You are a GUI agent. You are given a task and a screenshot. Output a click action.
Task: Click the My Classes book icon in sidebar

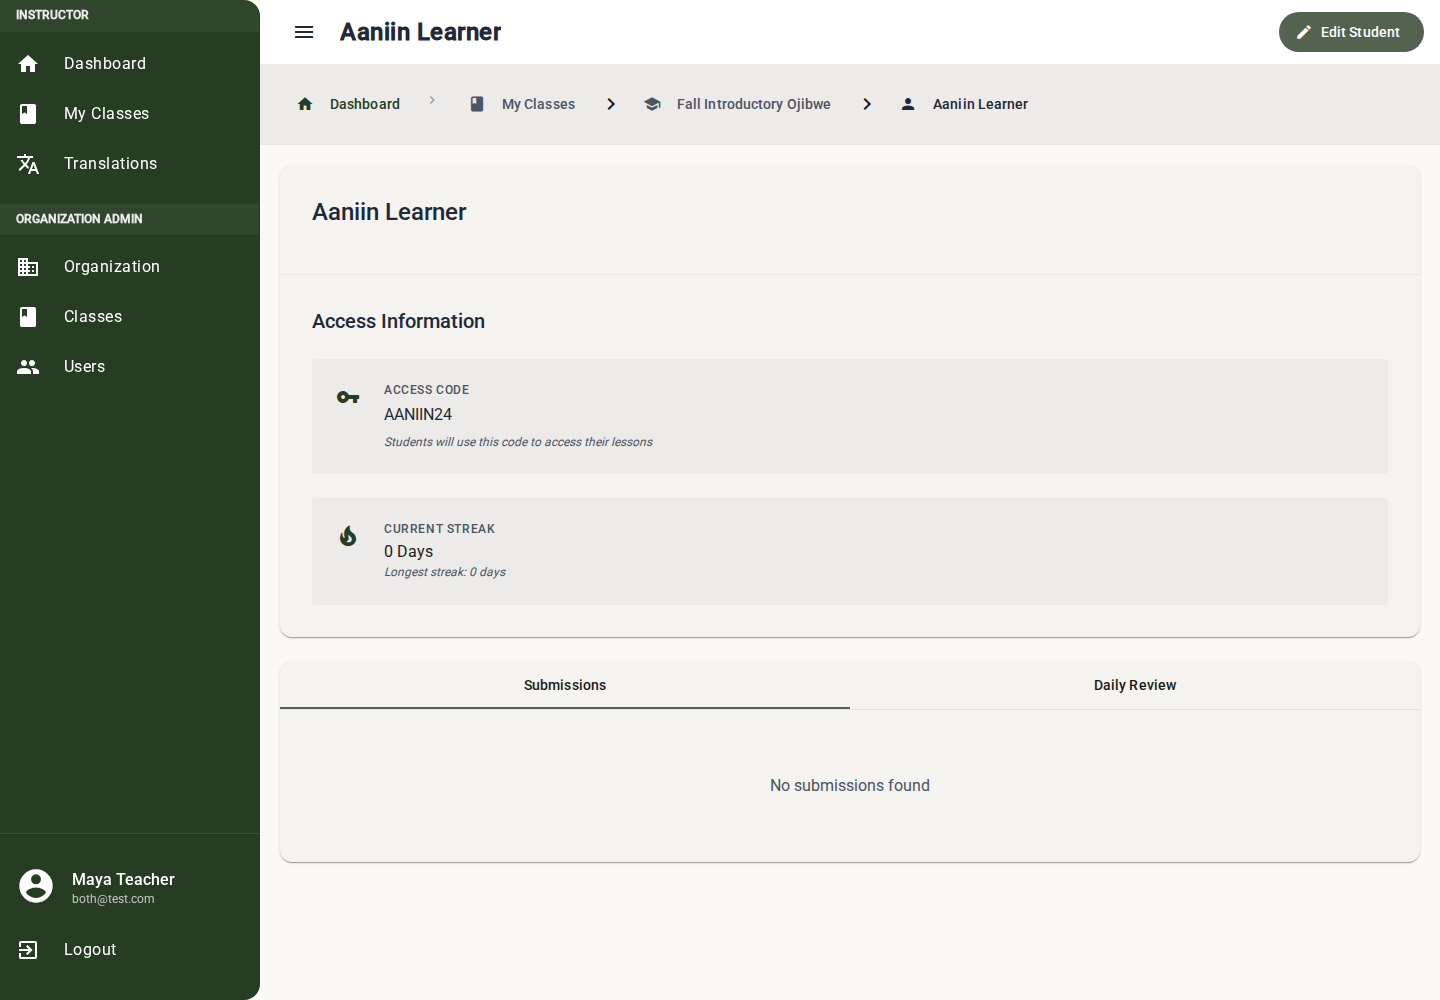coord(28,114)
